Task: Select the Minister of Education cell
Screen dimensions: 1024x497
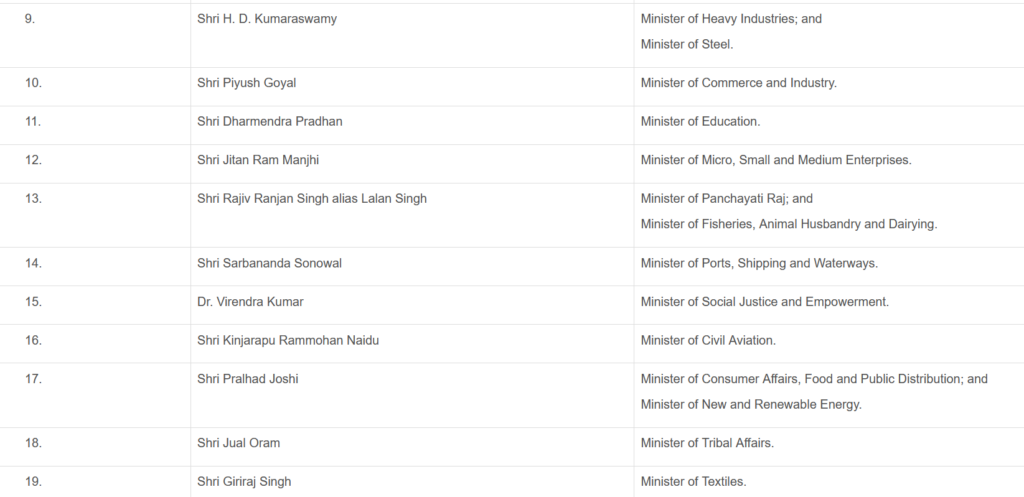Action: [x=700, y=121]
